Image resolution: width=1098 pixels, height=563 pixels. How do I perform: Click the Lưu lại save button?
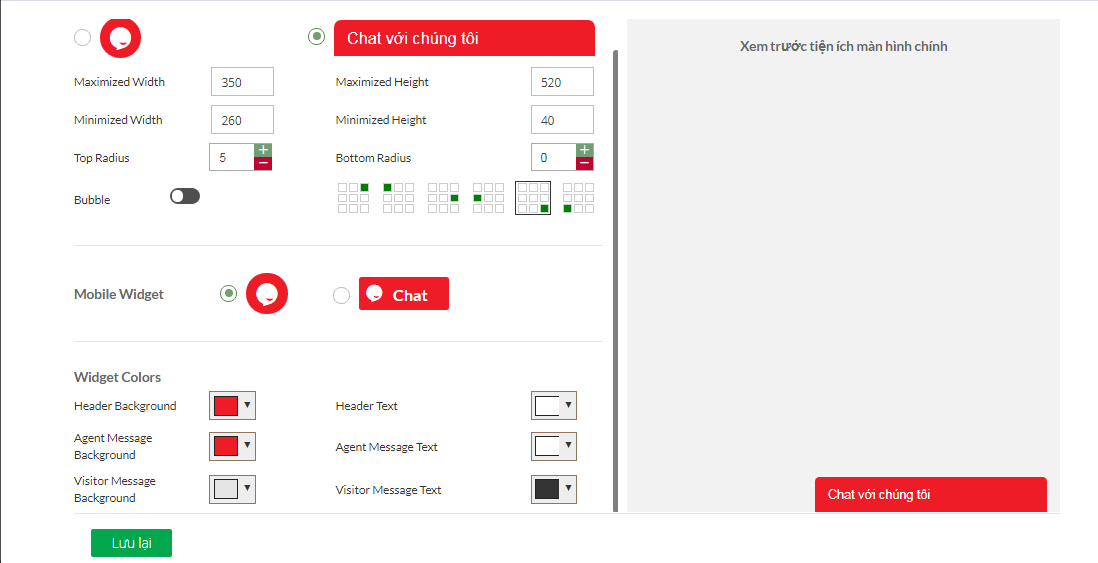(131, 543)
